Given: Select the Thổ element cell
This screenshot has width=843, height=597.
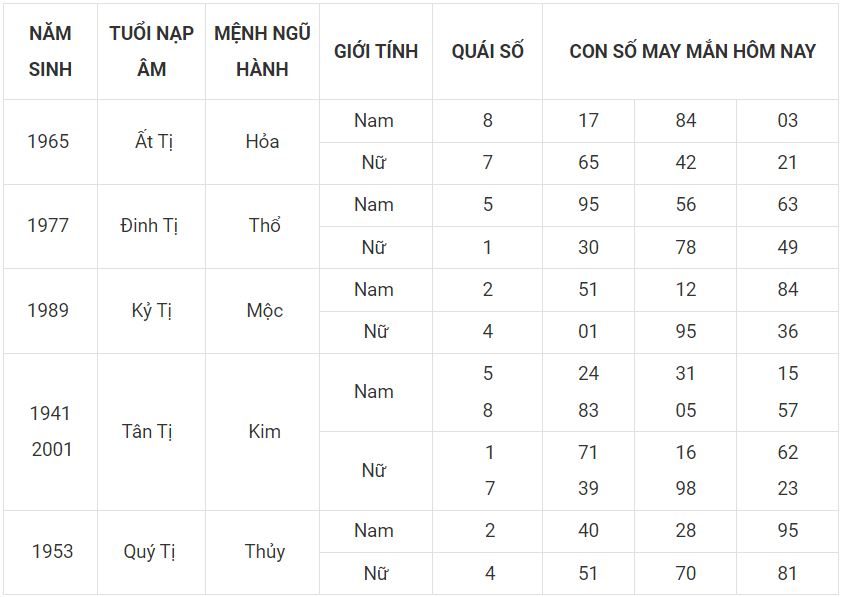Looking at the screenshot, I should tap(262, 226).
